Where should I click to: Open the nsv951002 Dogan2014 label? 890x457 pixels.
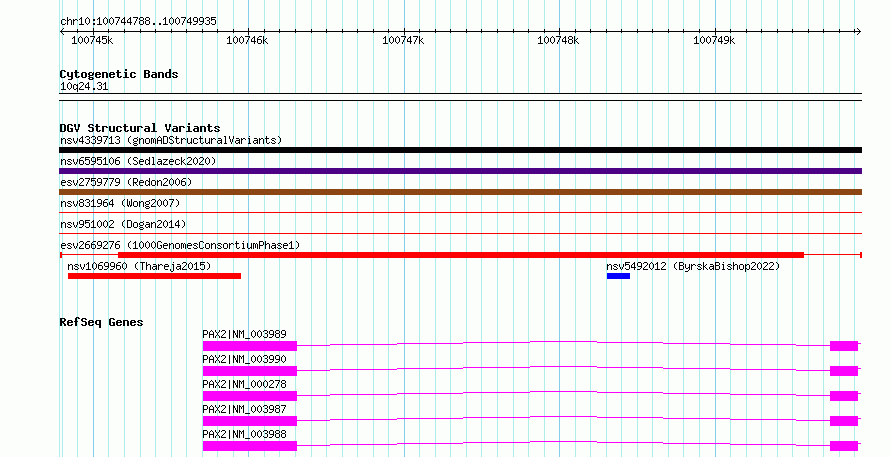123,224
